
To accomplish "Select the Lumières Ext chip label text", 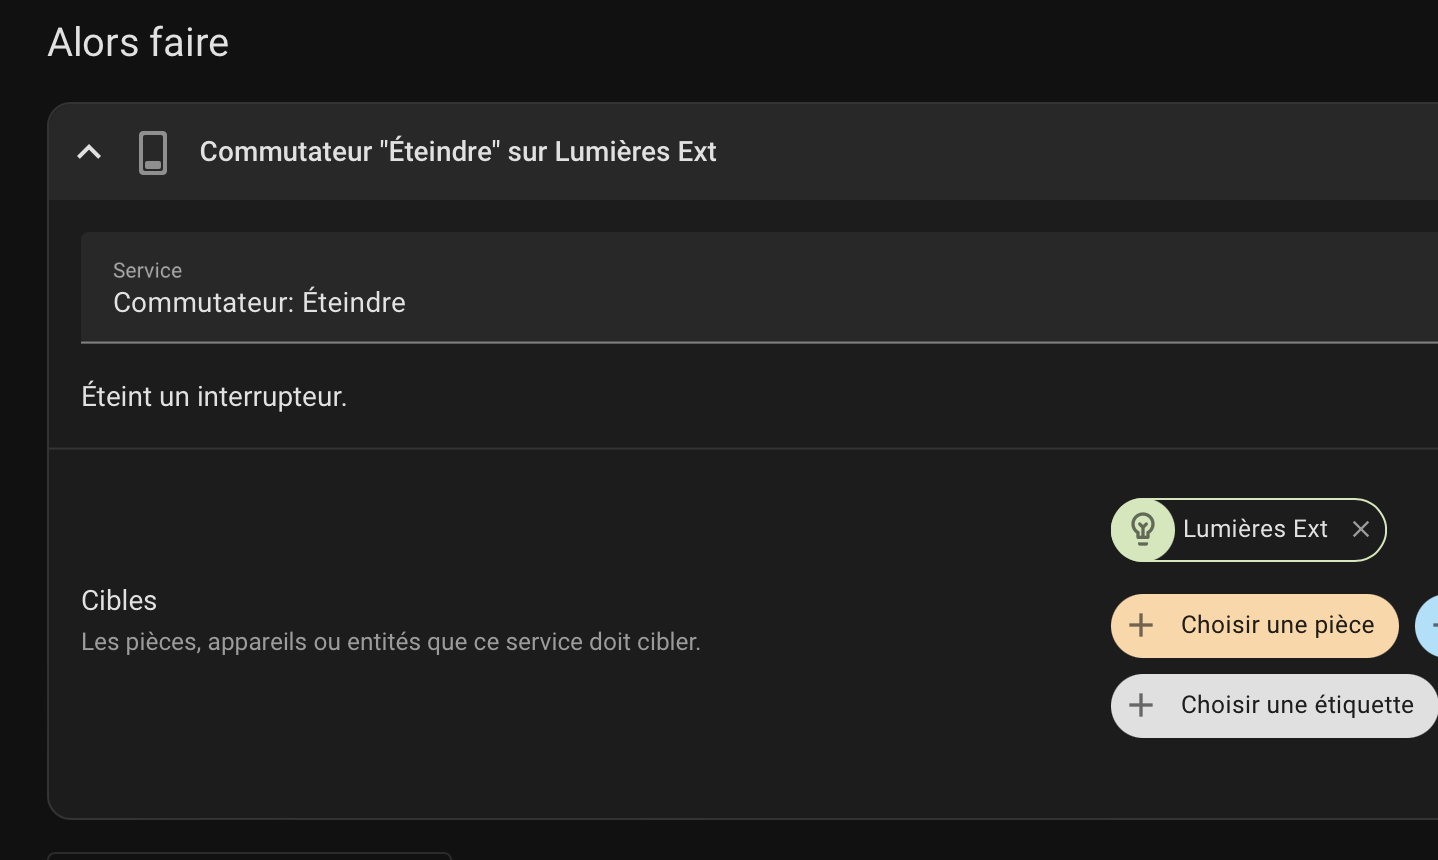I will pyautogui.click(x=1255, y=529).
